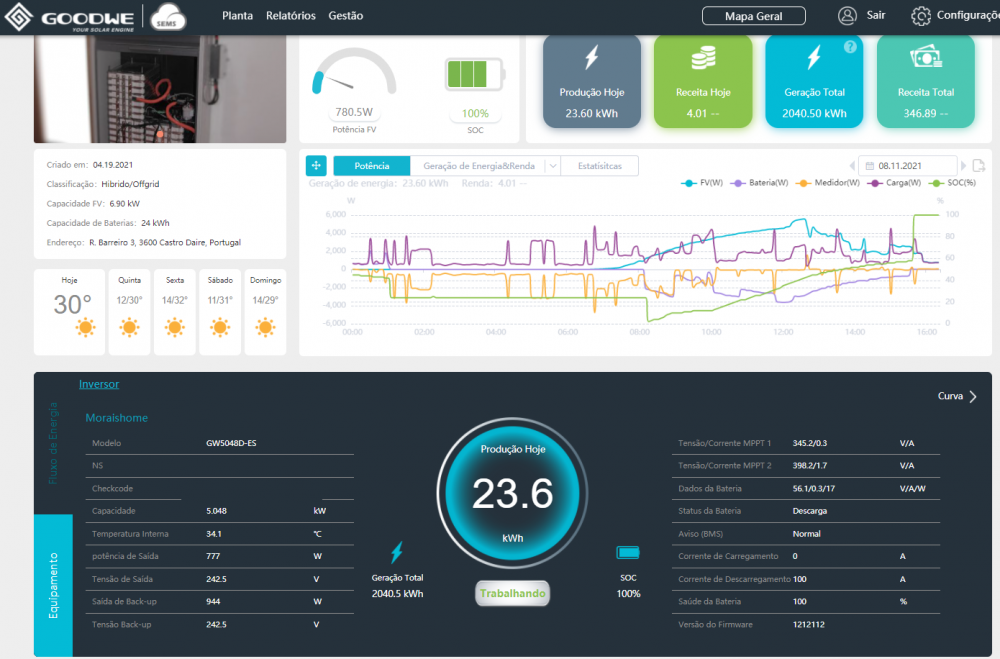This screenshot has height=659, width=1000.
Task: Click the help question mark on Geração Total
Action: tap(849, 47)
